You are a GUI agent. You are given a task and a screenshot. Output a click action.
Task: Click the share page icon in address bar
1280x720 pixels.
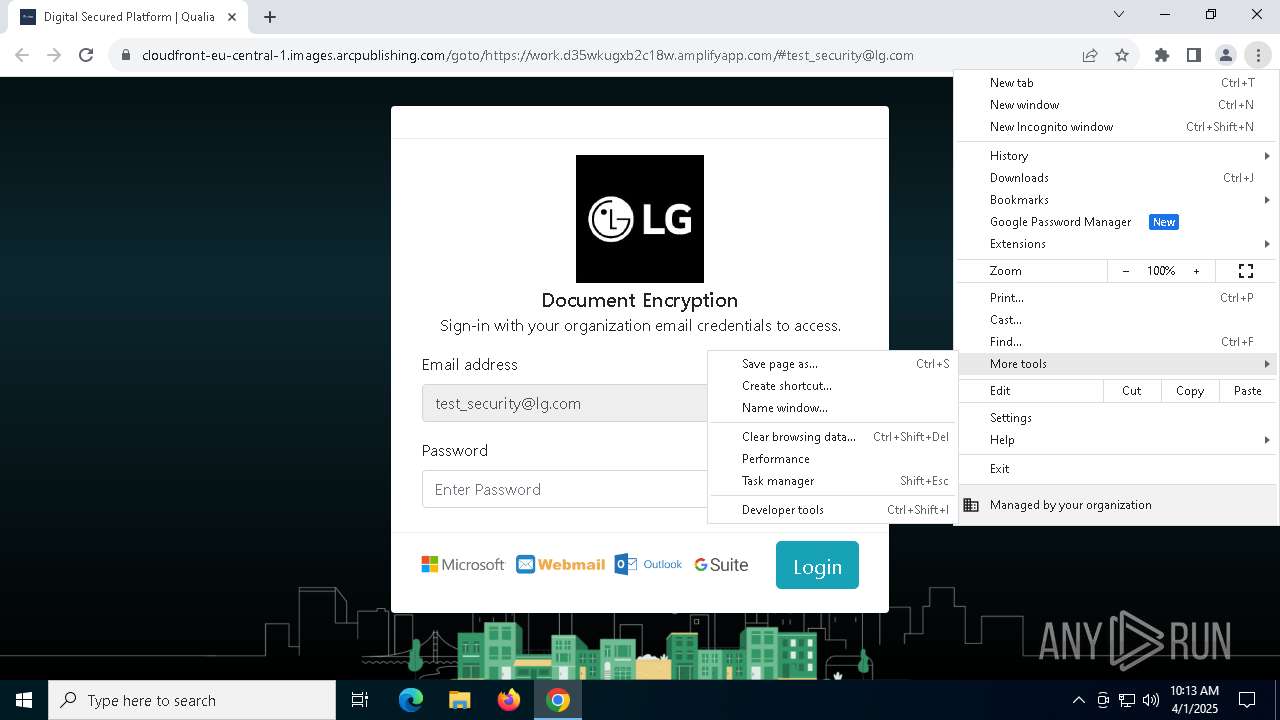(x=1090, y=55)
